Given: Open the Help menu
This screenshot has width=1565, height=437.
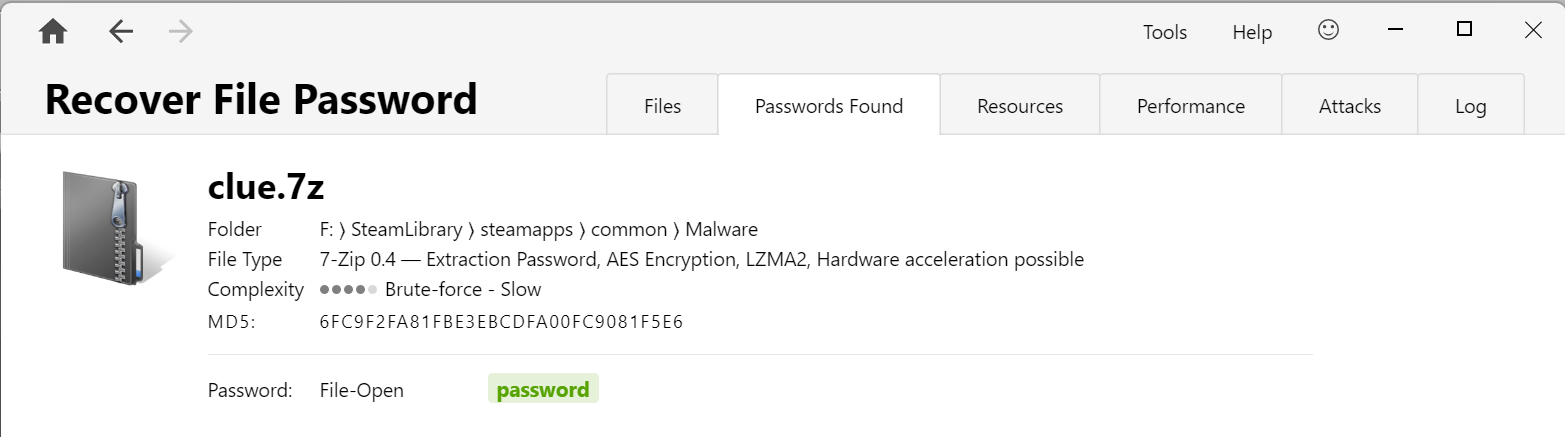Looking at the screenshot, I should [x=1252, y=32].
